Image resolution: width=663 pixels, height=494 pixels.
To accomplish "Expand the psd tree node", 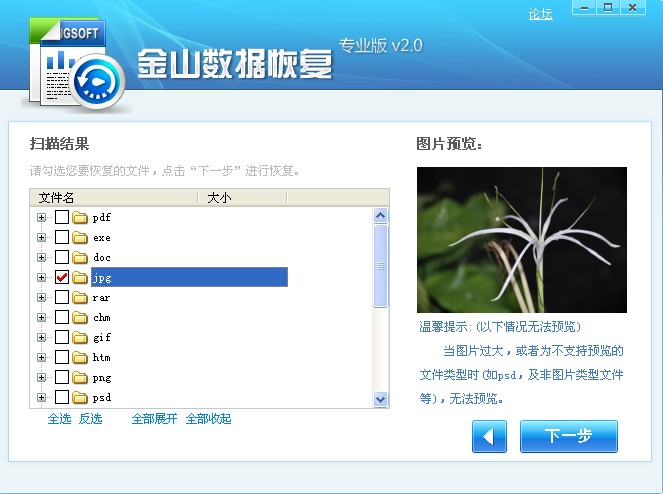I will 41,398.
